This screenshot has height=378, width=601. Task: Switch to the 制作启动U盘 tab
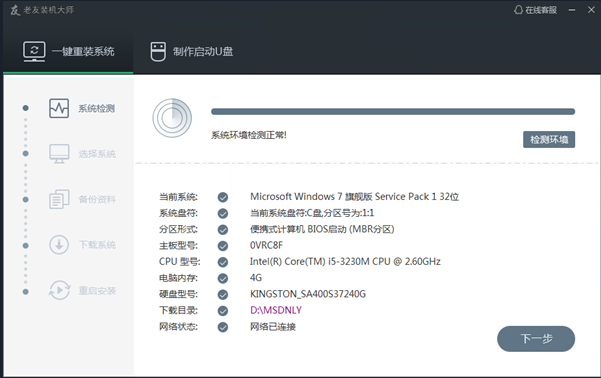191,51
